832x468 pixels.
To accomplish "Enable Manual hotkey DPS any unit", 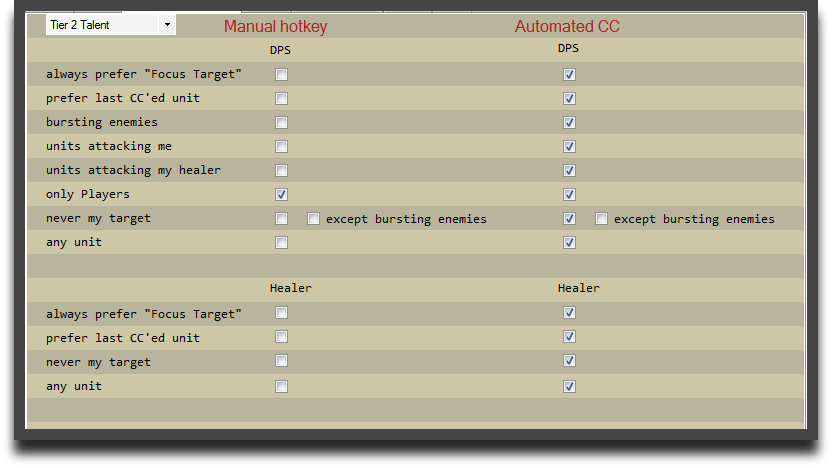I will click(282, 242).
